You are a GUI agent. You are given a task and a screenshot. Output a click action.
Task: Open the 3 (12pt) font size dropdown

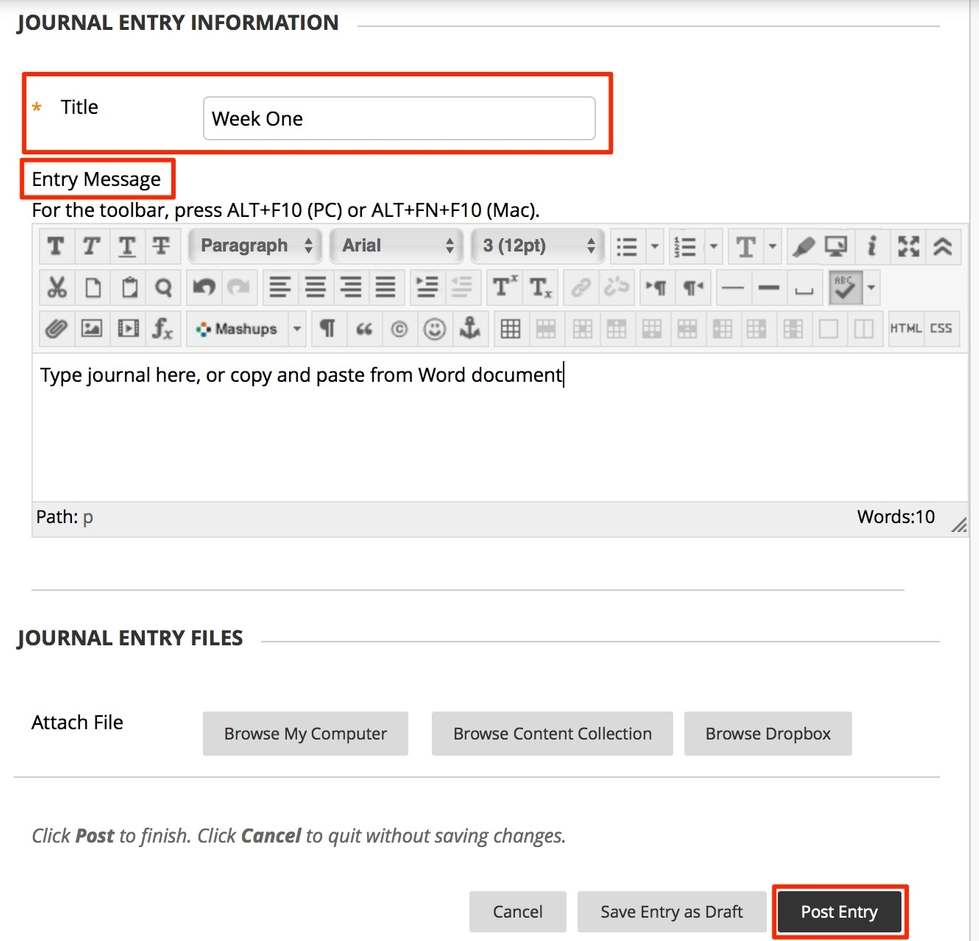click(536, 246)
